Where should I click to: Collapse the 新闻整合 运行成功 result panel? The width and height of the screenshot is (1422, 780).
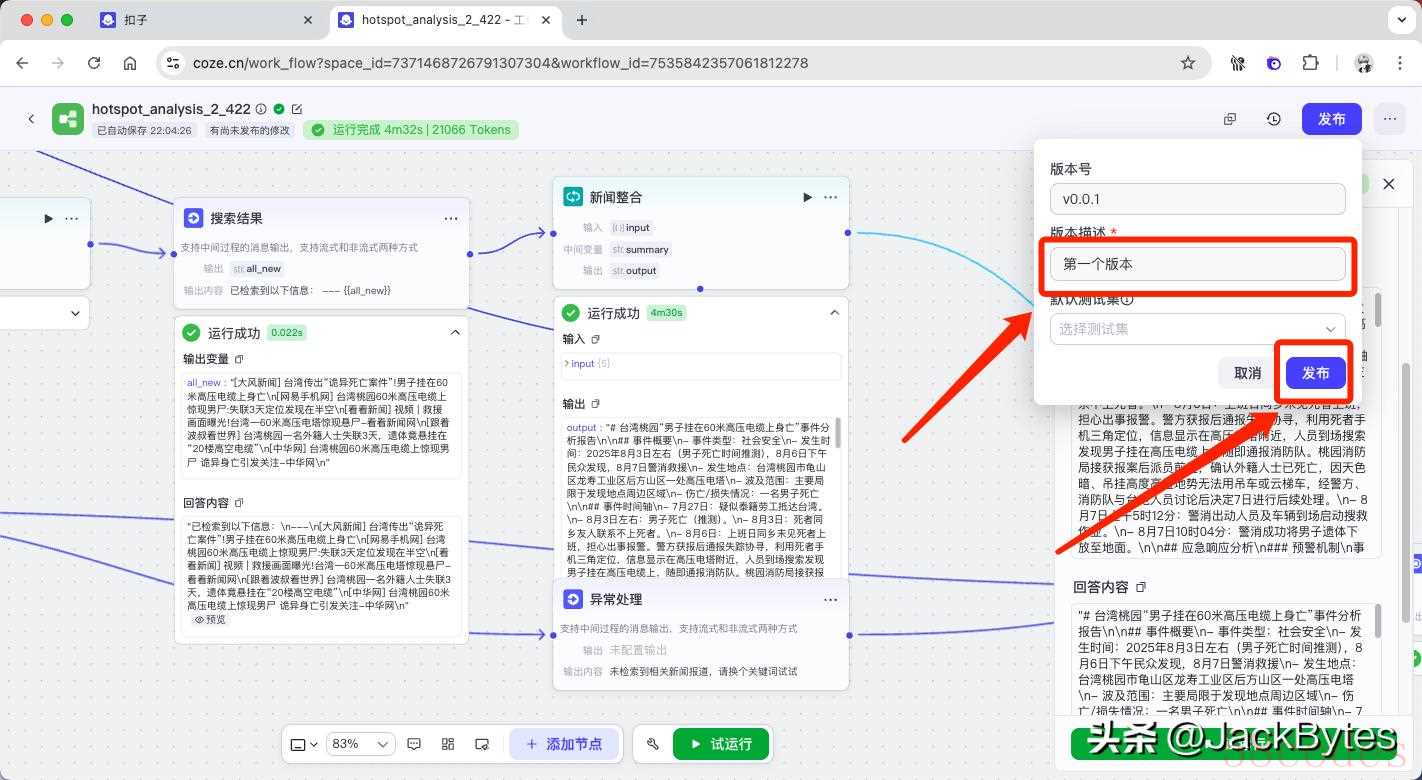pyautogui.click(x=834, y=313)
